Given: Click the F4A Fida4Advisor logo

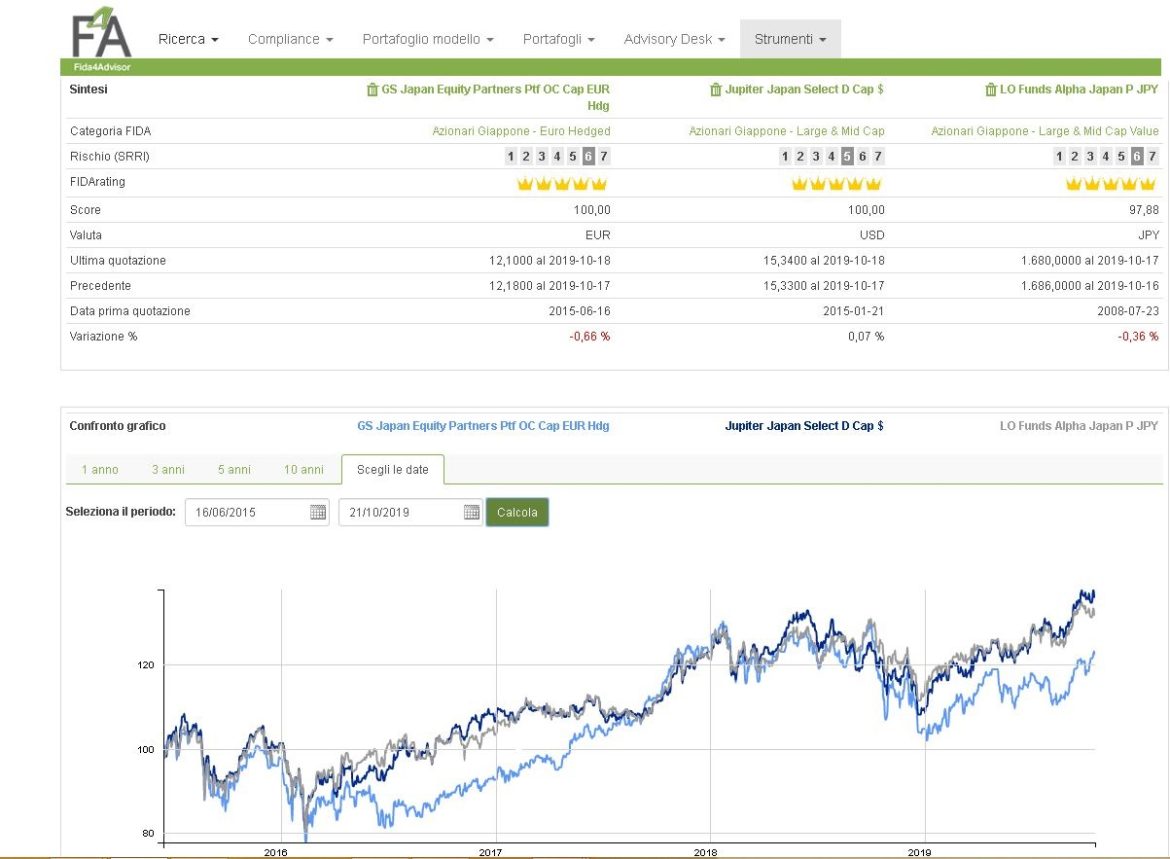Looking at the screenshot, I should pyautogui.click(x=101, y=39).
